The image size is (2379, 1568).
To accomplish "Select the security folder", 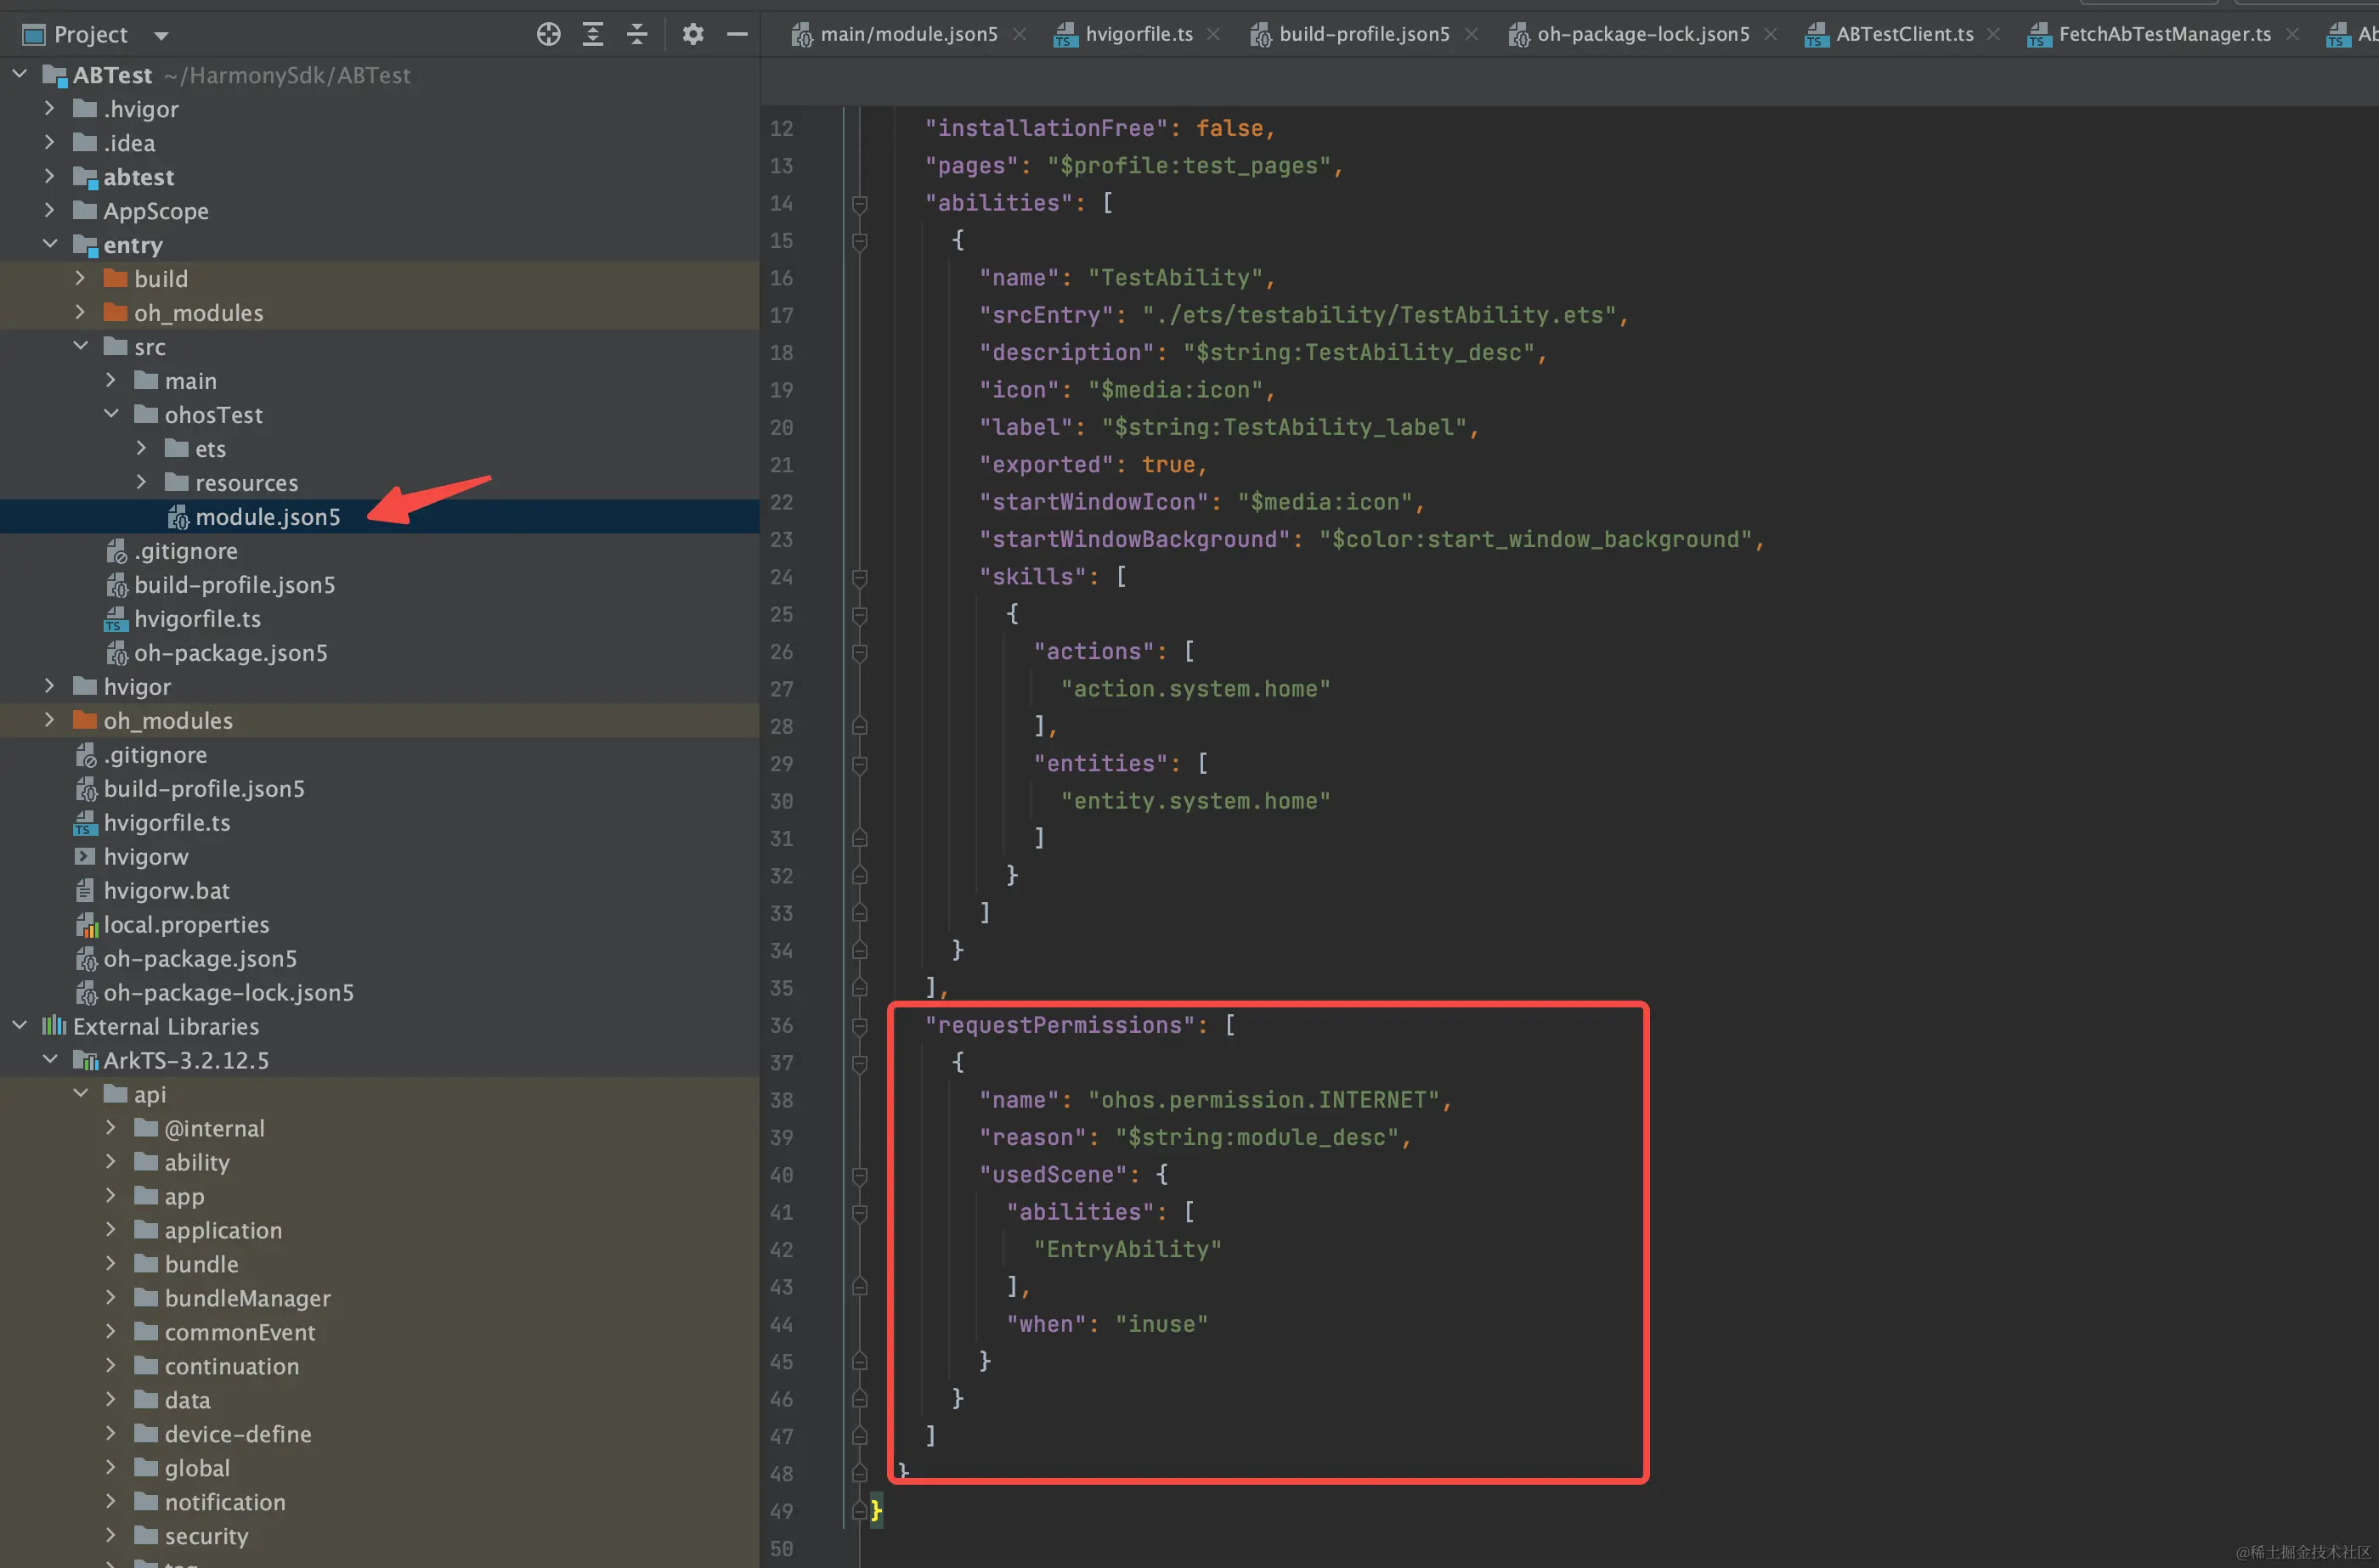I will tap(206, 1536).
